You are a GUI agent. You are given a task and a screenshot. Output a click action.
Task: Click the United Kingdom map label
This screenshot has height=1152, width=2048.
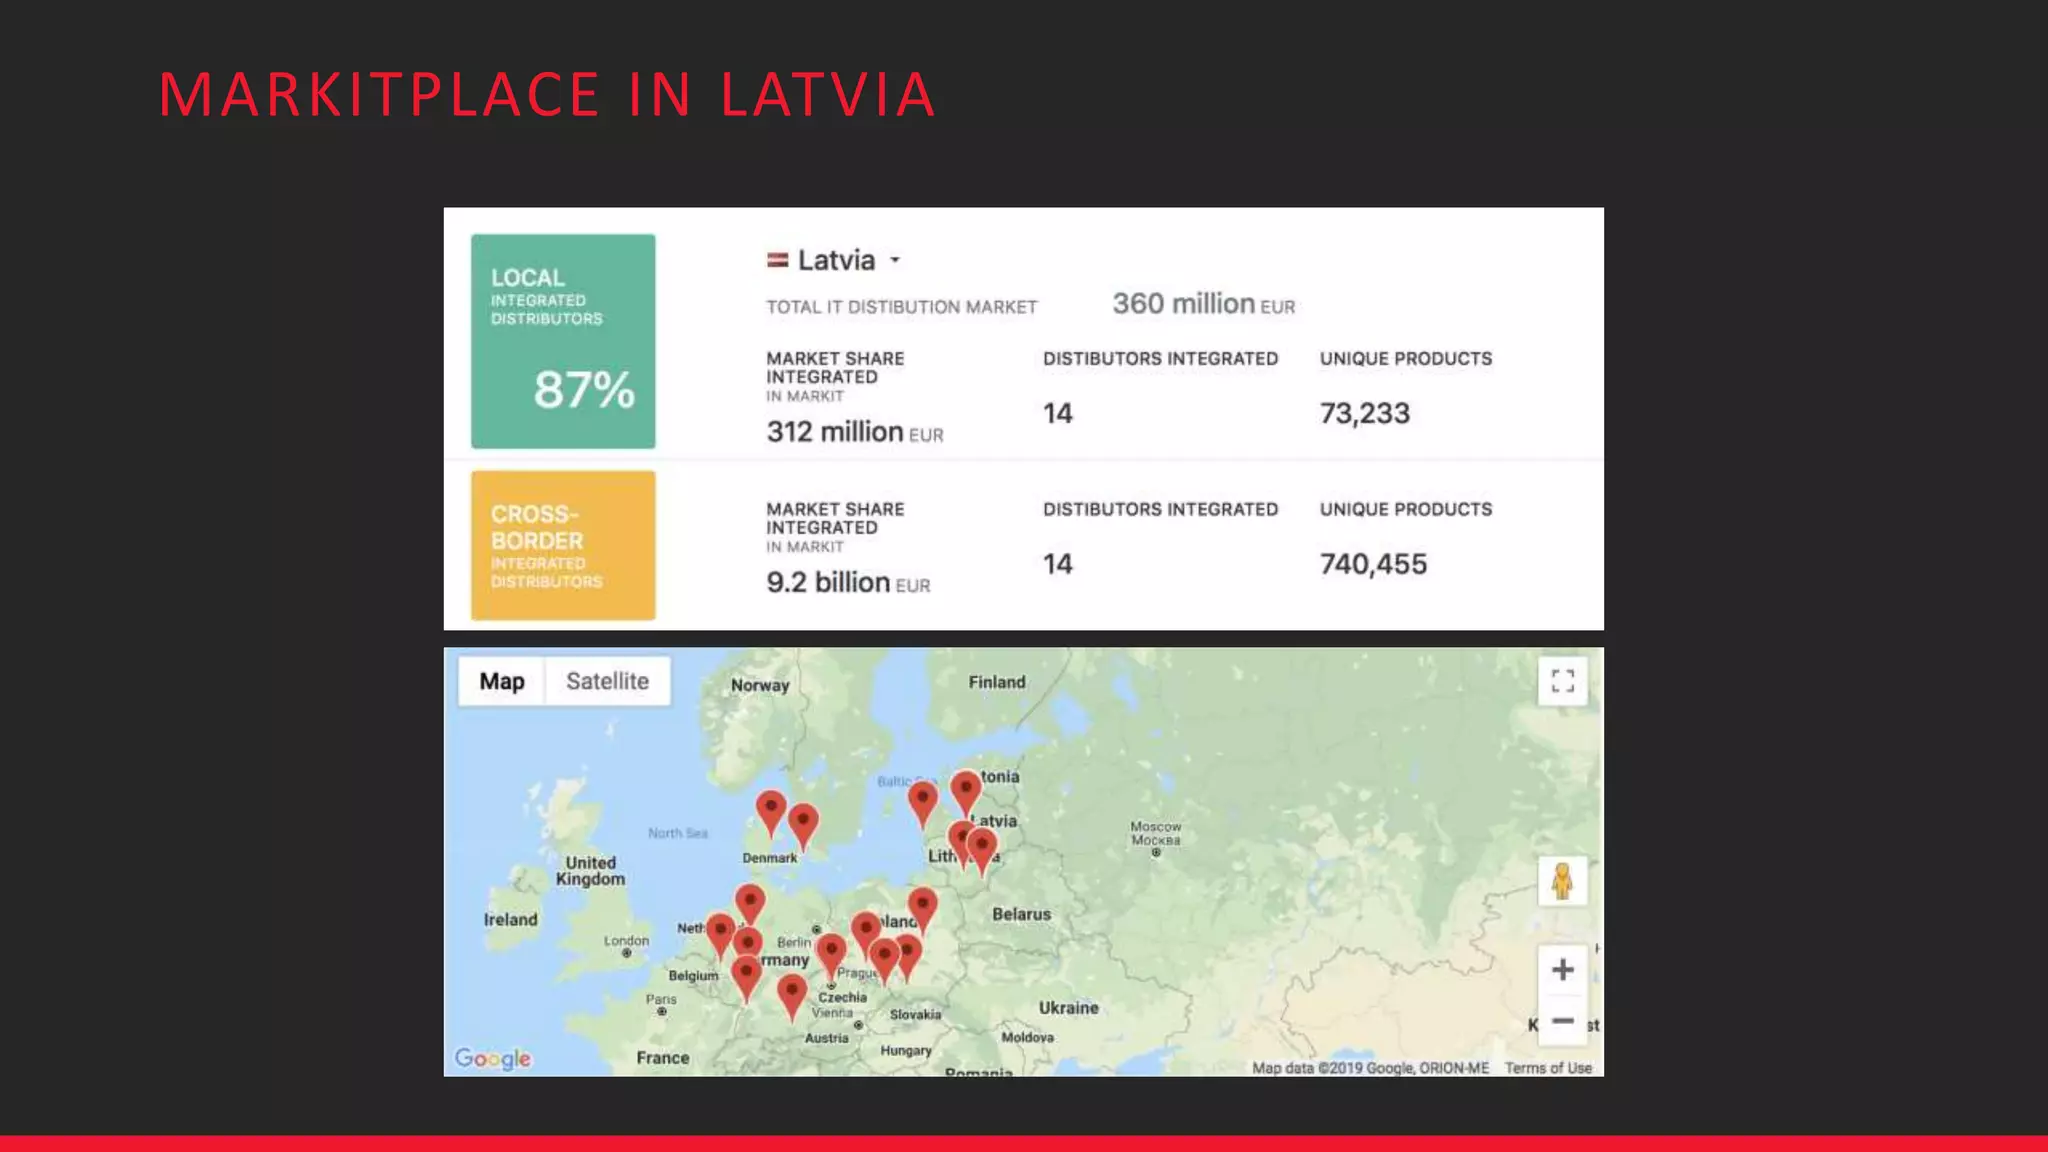click(x=590, y=871)
